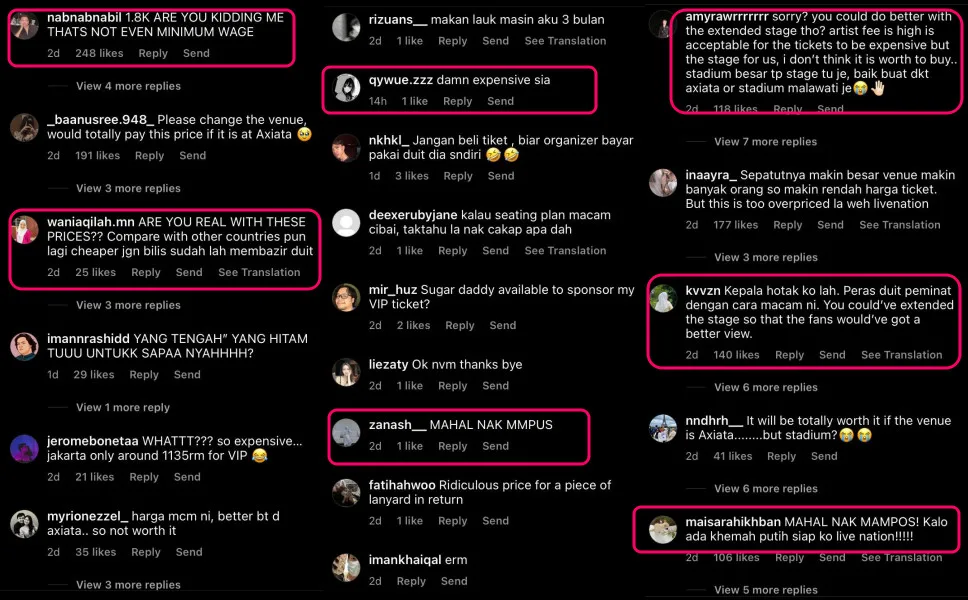Expand "View 4 more replies"
This screenshot has height=600, width=968.
[x=128, y=86]
